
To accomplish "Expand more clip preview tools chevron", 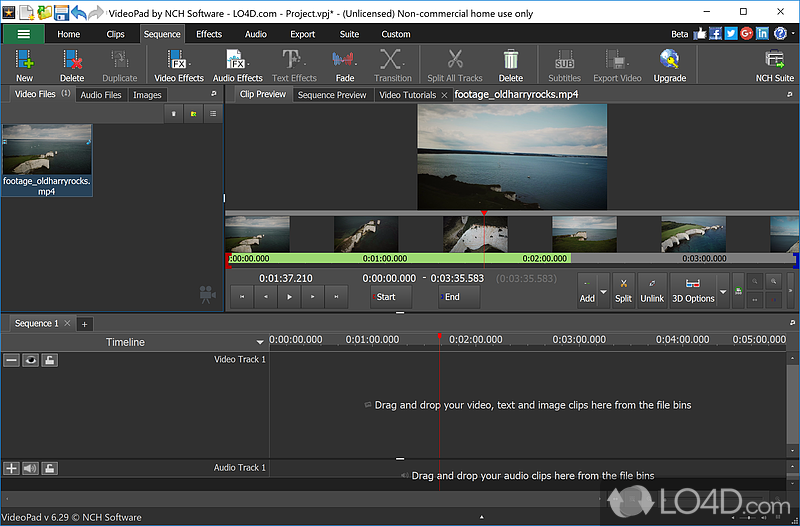I will coord(790,290).
